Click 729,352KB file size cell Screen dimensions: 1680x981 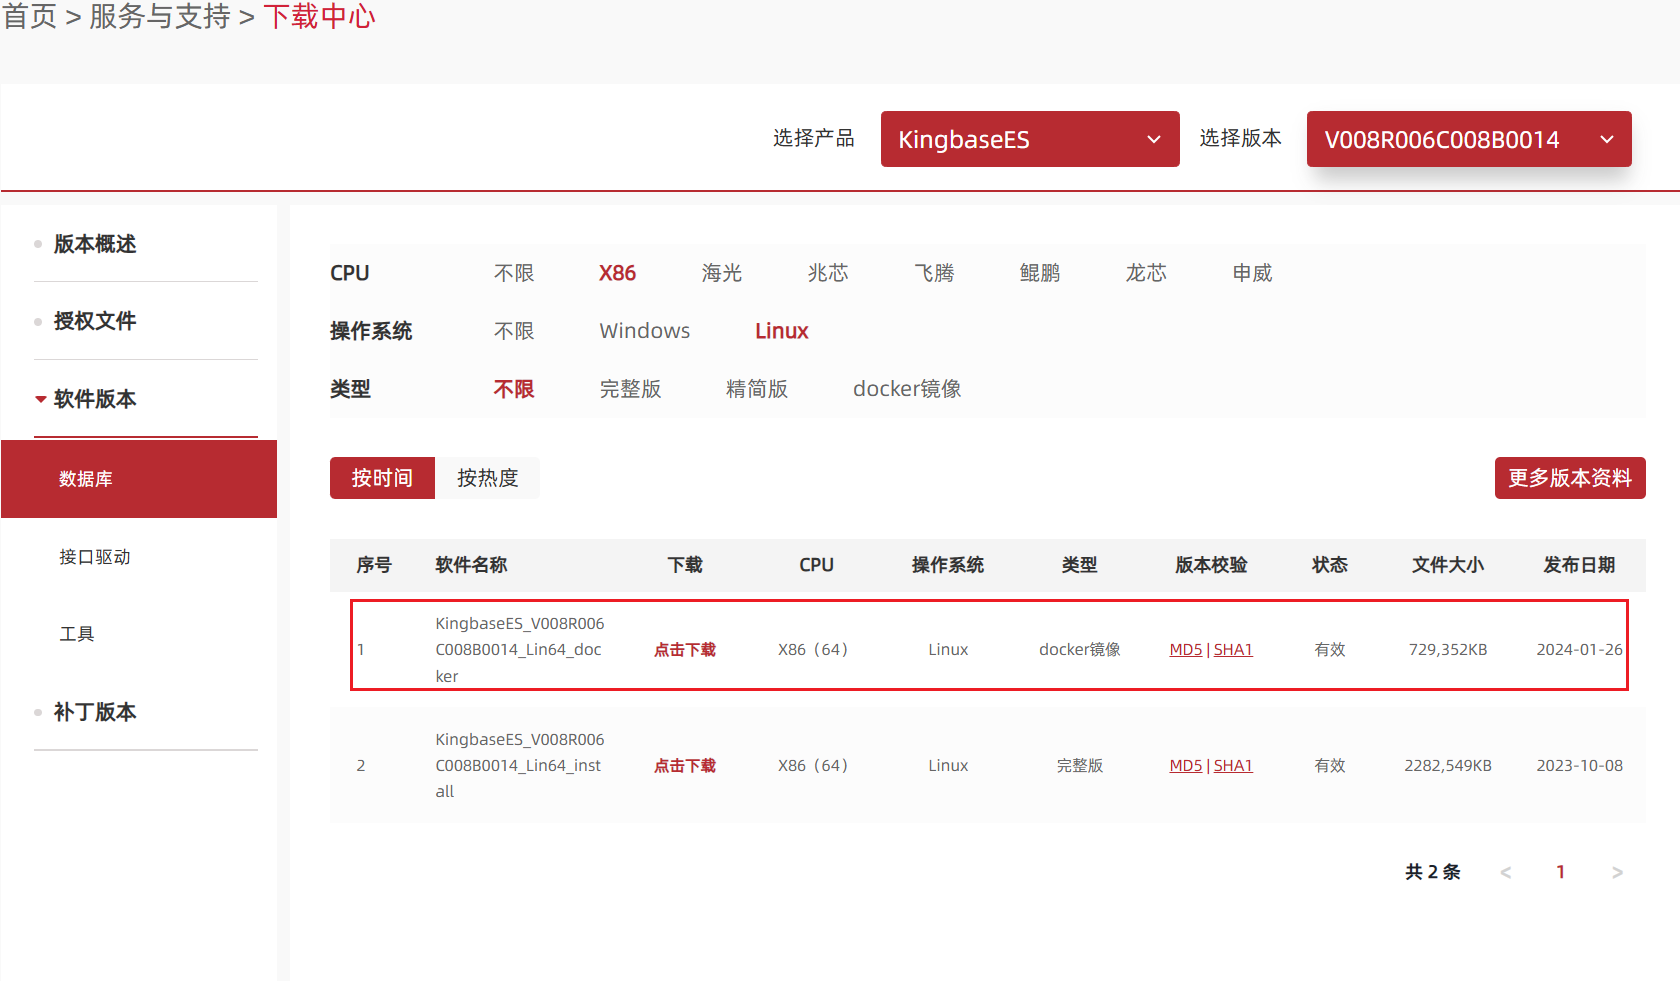click(1448, 650)
